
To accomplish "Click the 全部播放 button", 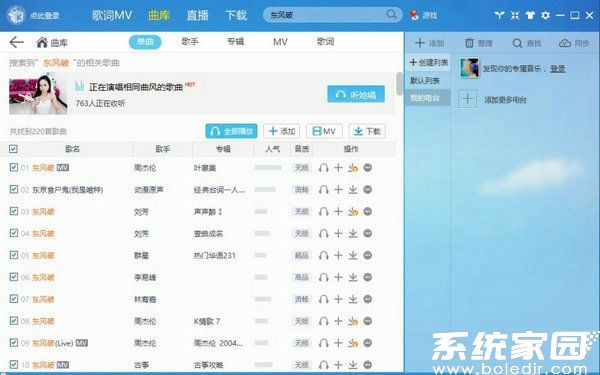I will tap(231, 131).
